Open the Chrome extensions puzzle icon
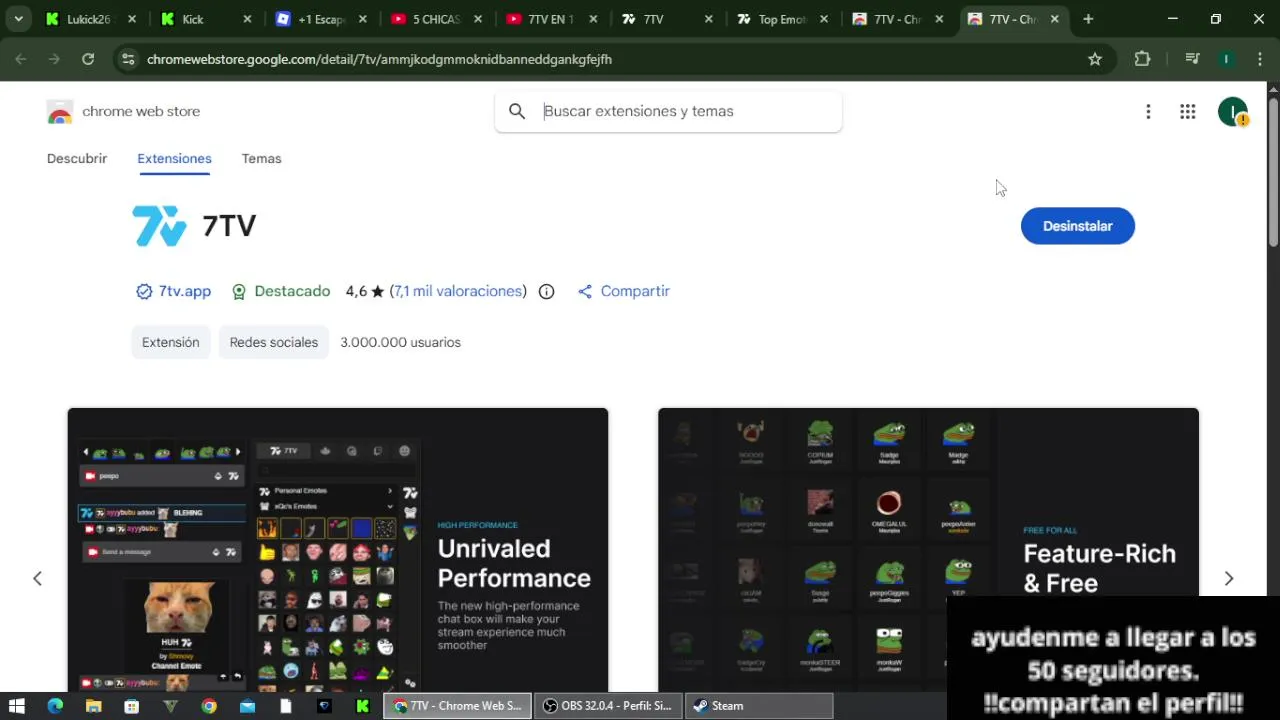The width and height of the screenshot is (1280, 720). 1142,59
